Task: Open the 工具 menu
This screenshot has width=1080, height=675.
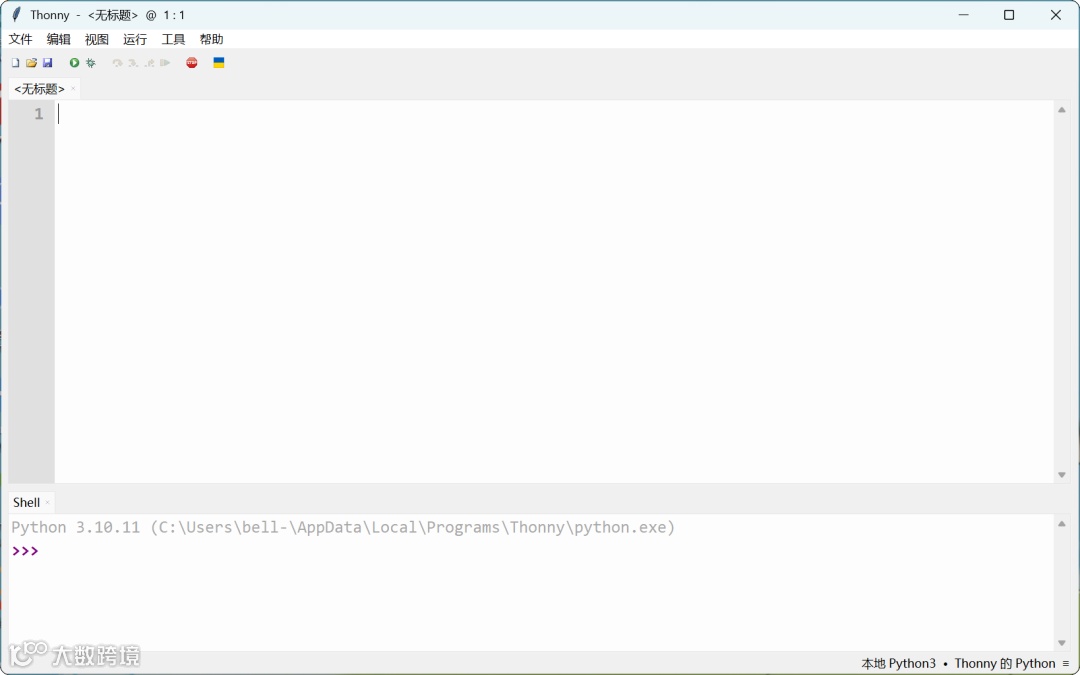Action: pos(173,39)
